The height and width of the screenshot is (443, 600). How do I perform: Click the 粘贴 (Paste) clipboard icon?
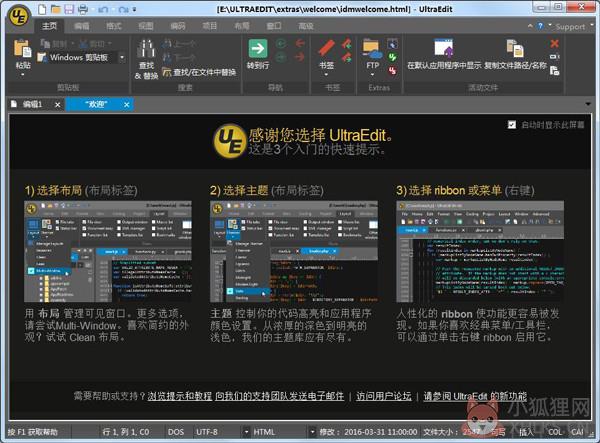point(23,49)
